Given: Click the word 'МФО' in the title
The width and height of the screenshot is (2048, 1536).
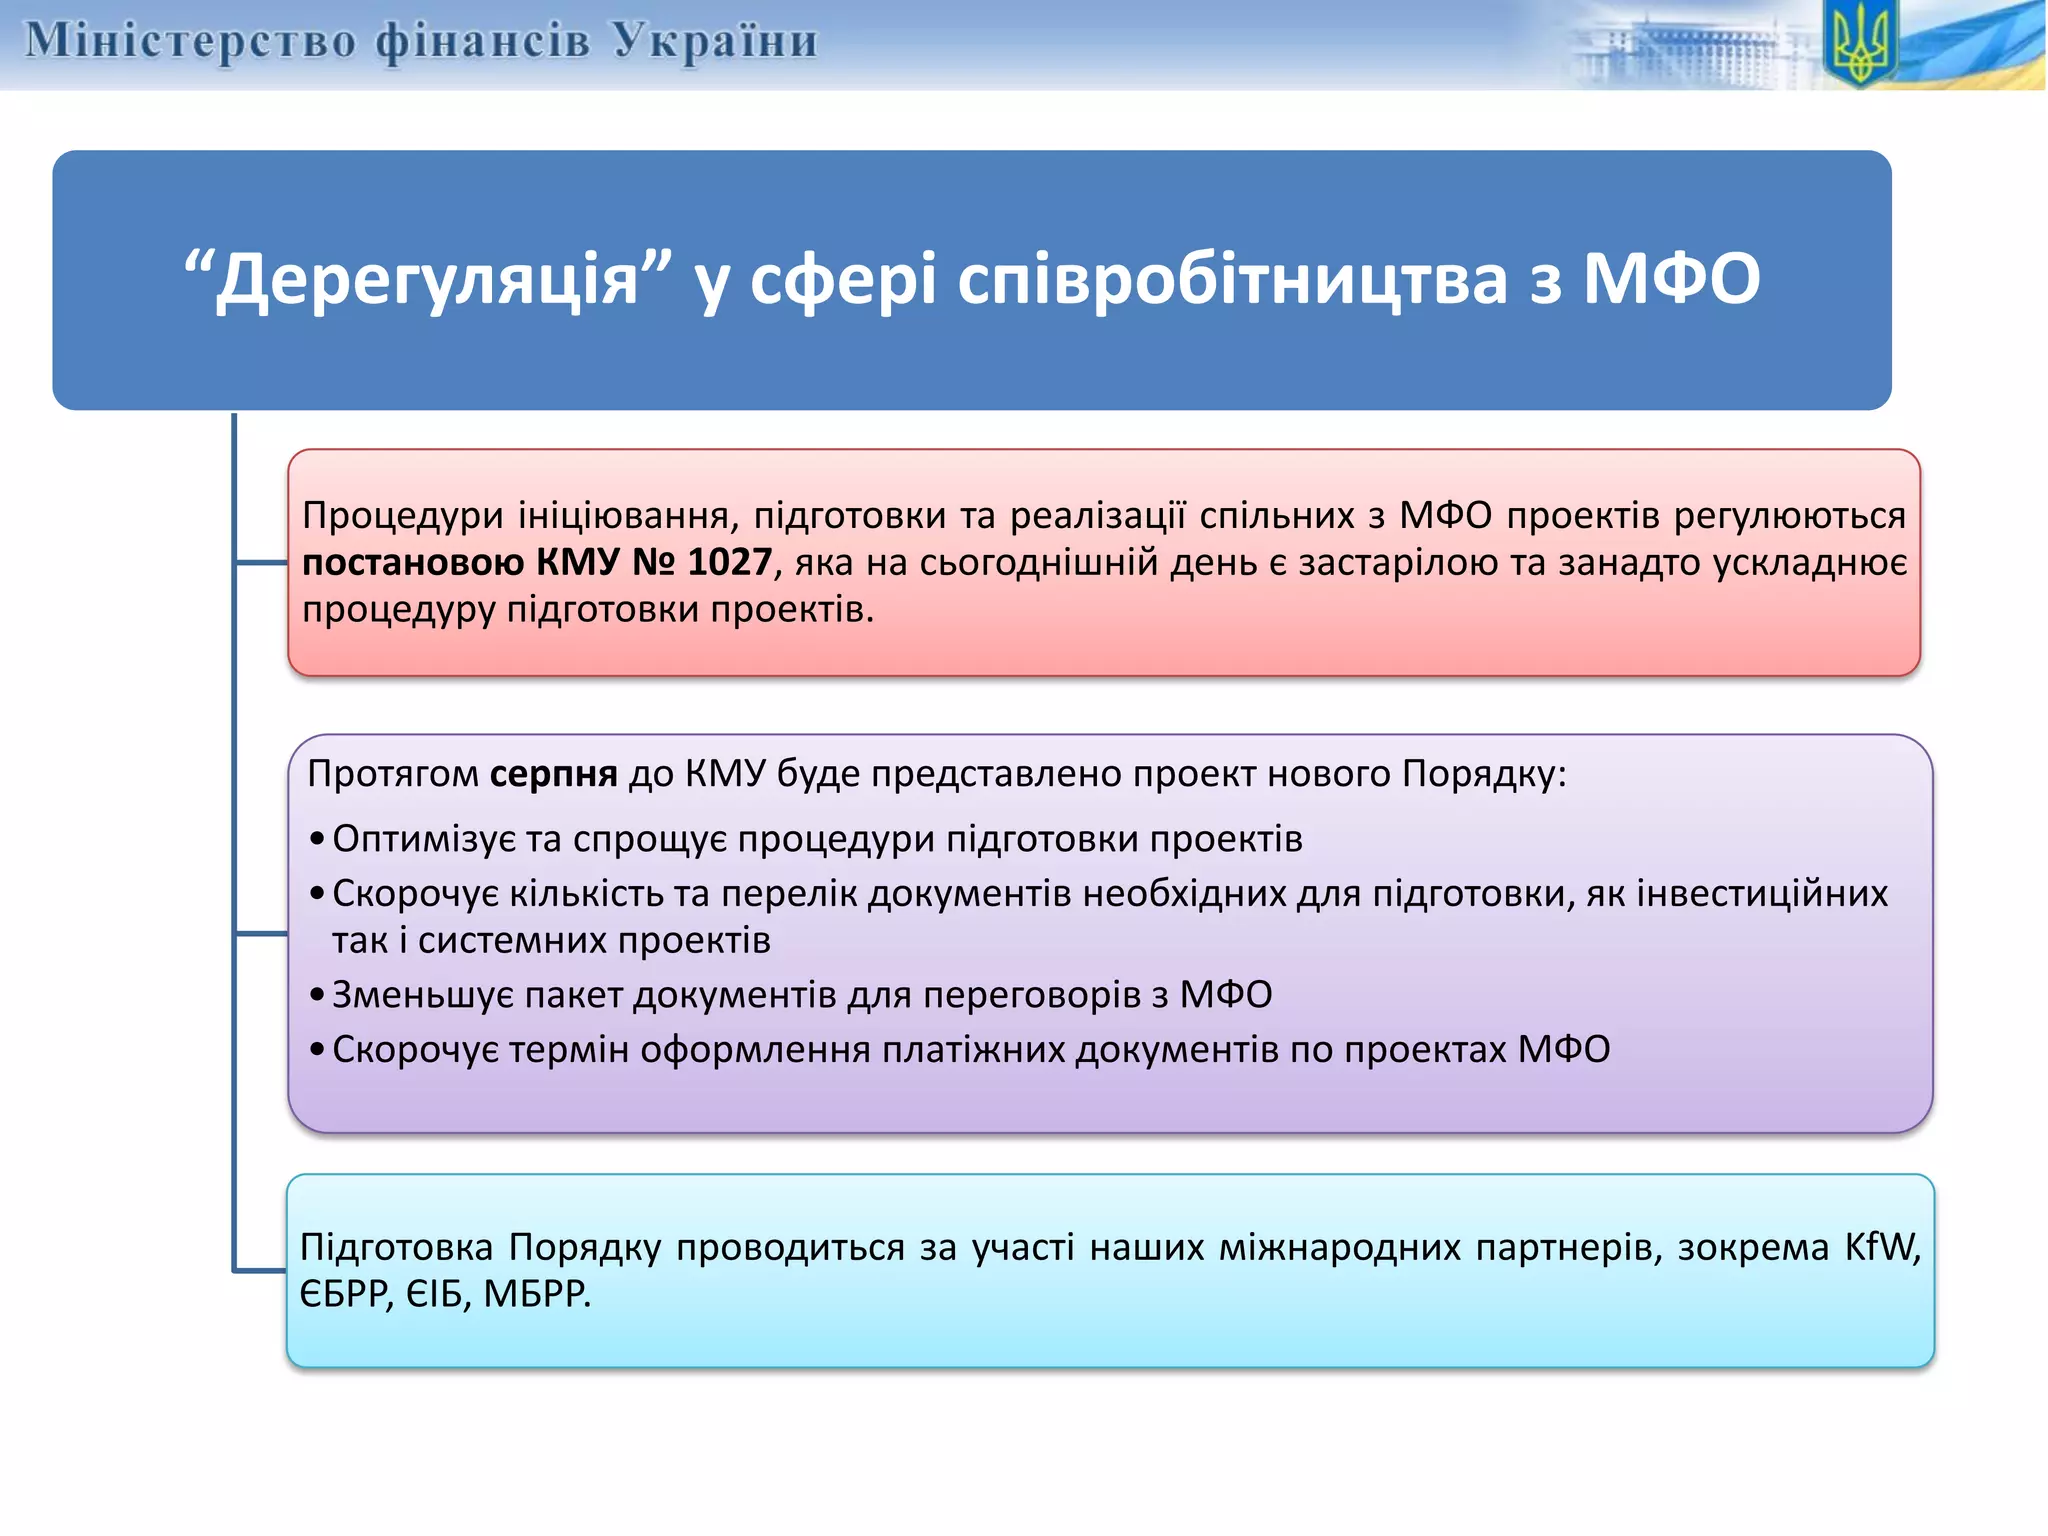Looking at the screenshot, I should 1671,279.
